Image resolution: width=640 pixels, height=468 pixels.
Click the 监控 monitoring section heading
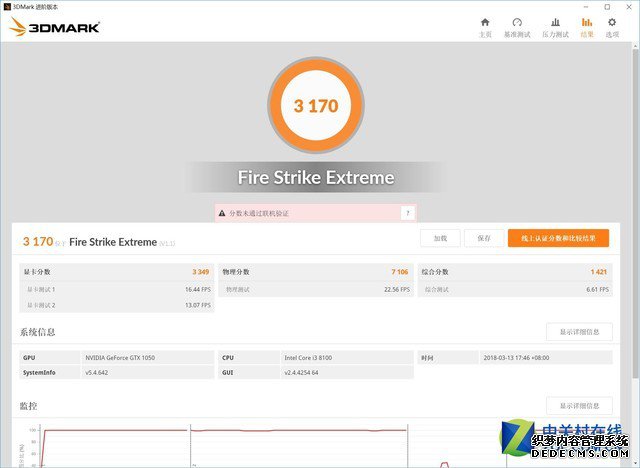coord(29,406)
